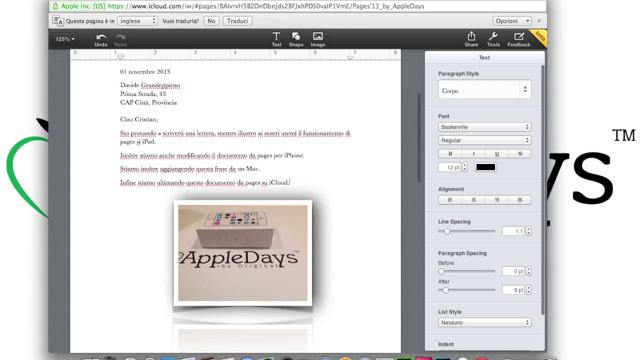
Task: Open the Opzioni dropdown in translation bar
Action: pyautogui.click(x=512, y=21)
